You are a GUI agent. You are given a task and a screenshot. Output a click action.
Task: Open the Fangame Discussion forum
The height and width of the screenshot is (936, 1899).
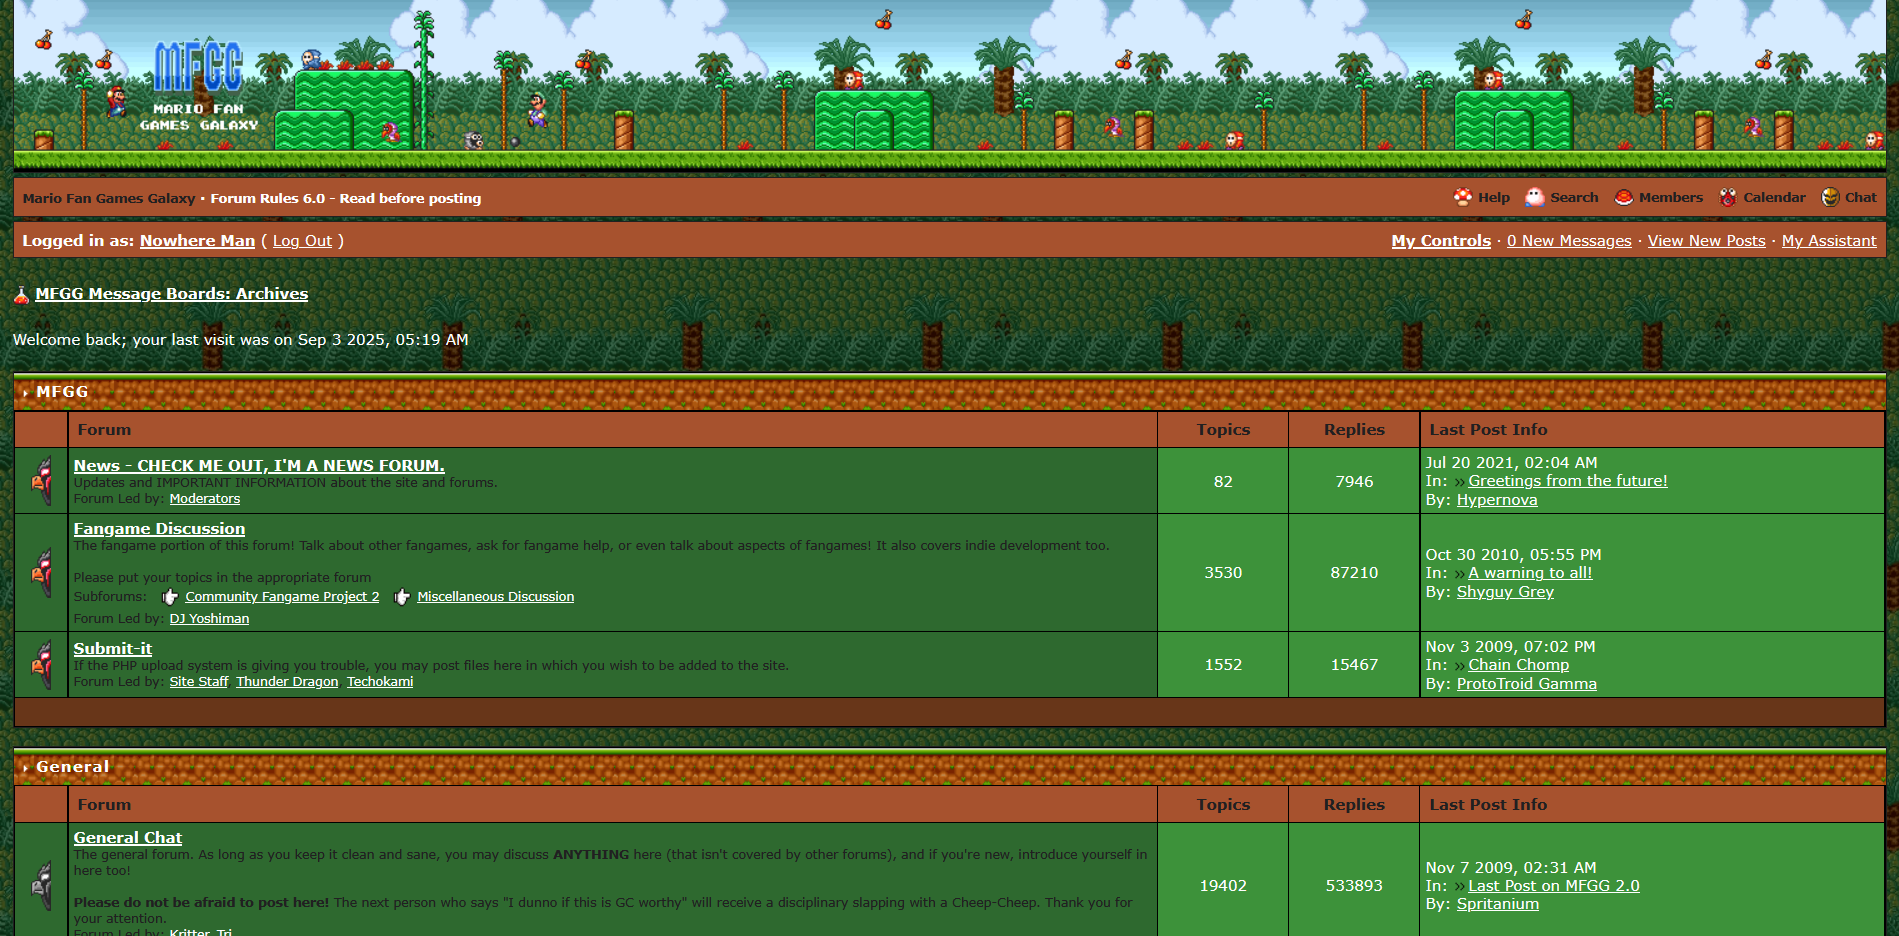(159, 529)
